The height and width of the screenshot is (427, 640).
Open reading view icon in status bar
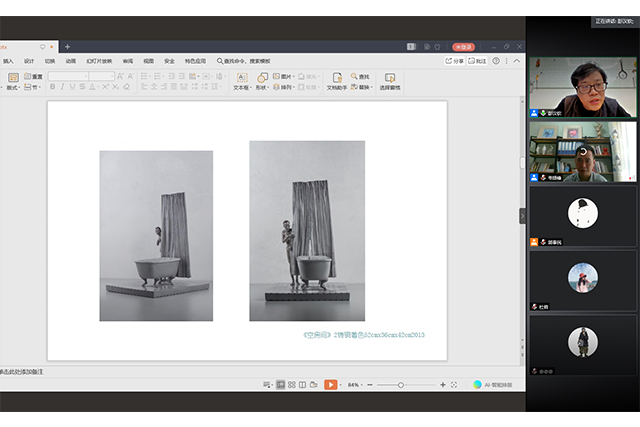[304, 384]
